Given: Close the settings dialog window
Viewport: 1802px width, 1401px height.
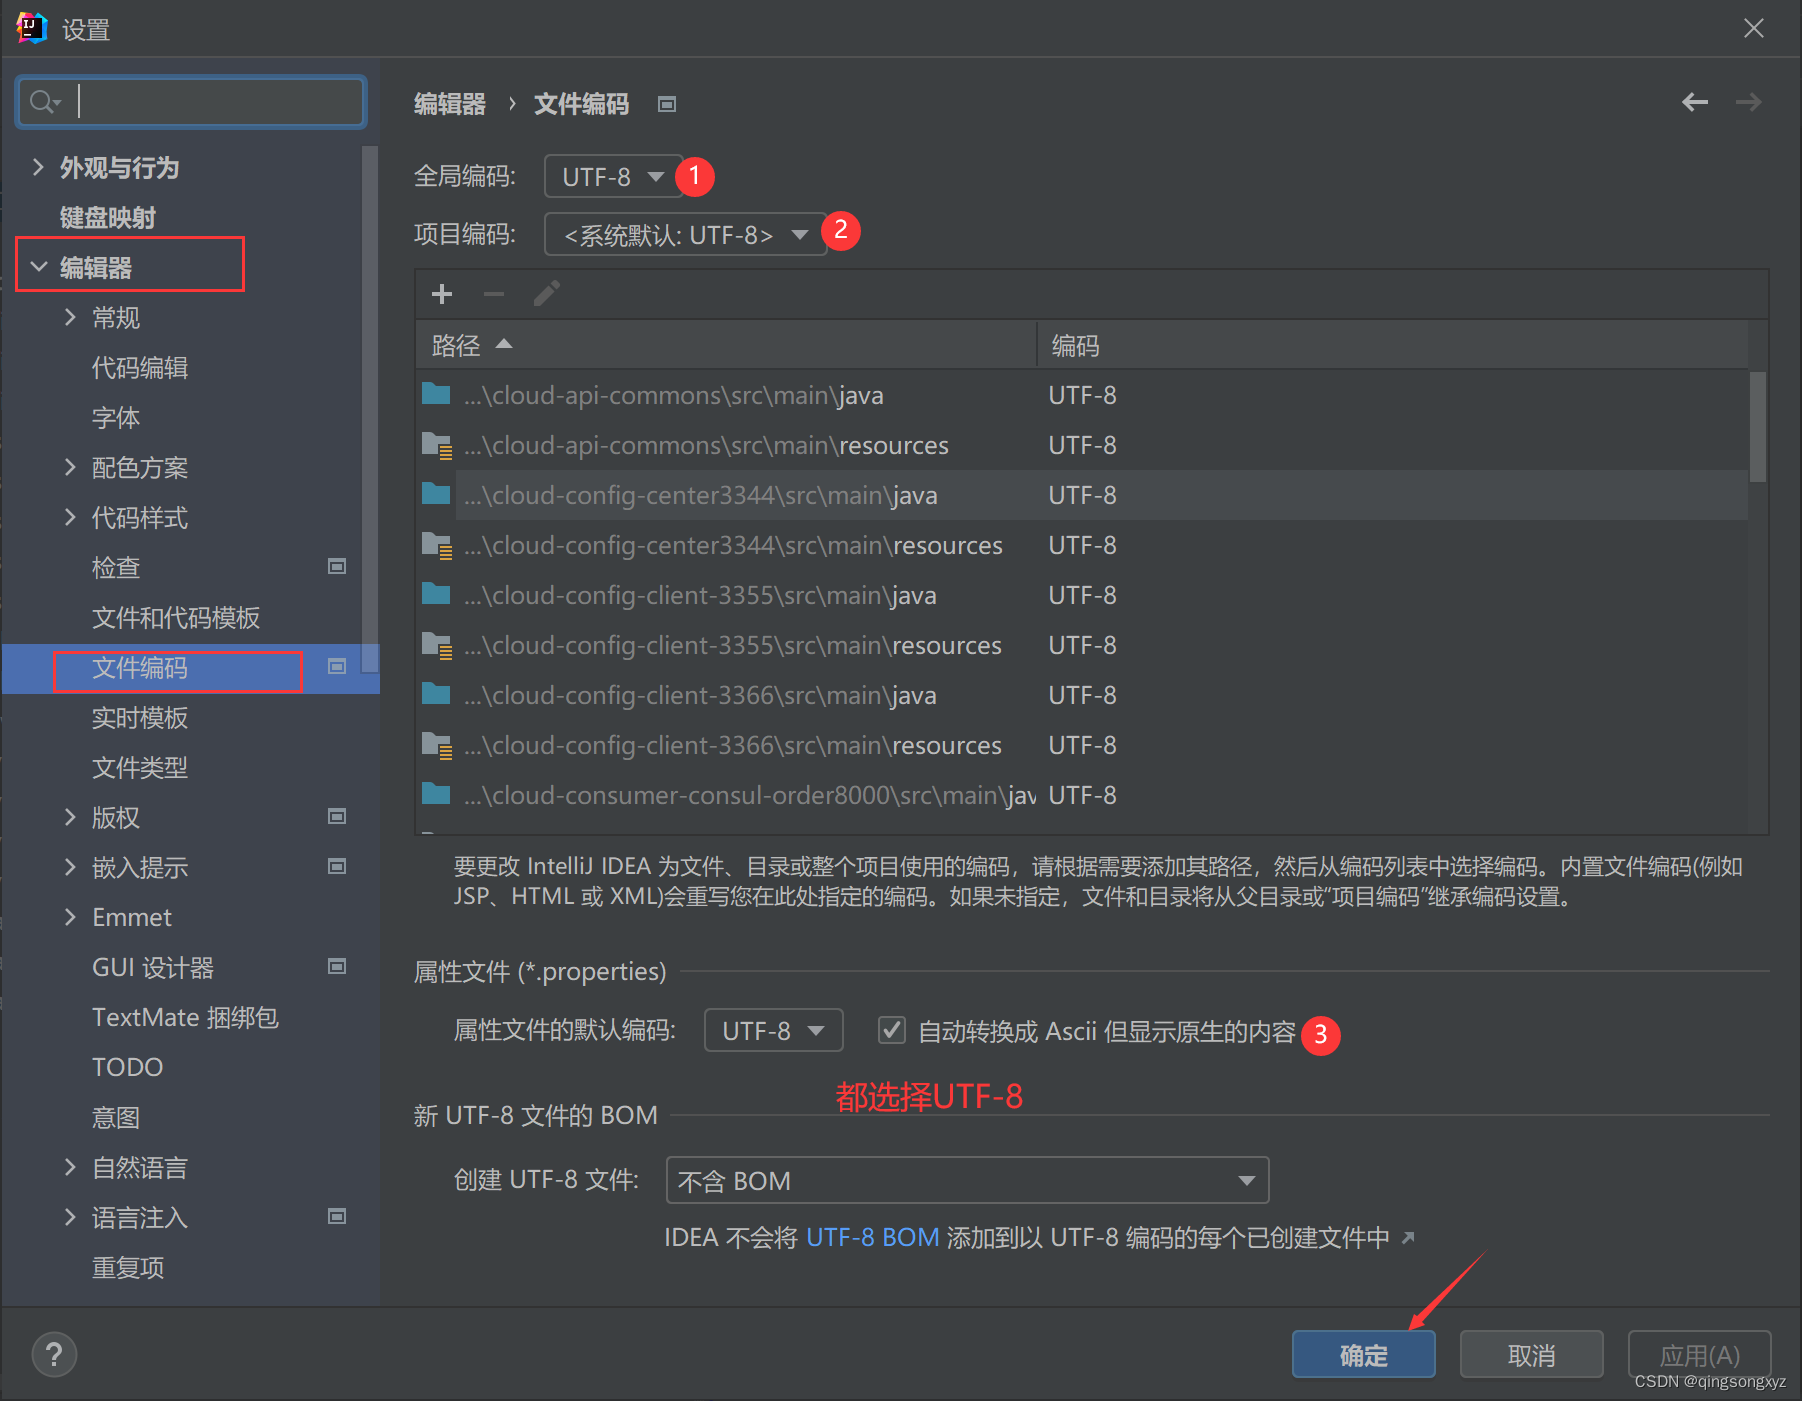Looking at the screenshot, I should [x=1754, y=28].
